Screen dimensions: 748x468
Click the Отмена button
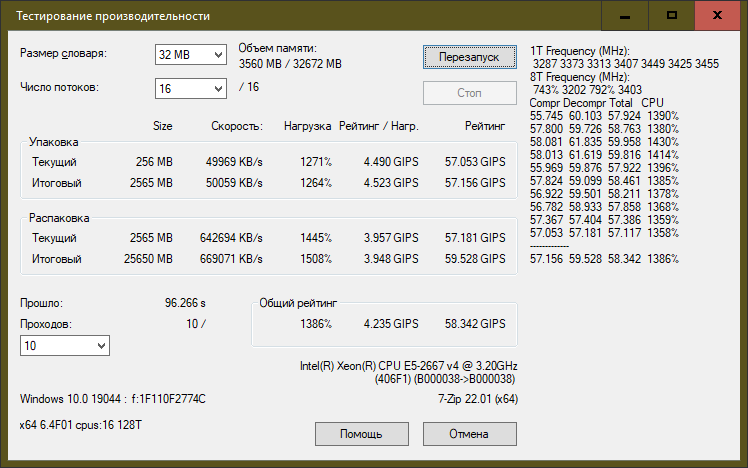tap(469, 434)
